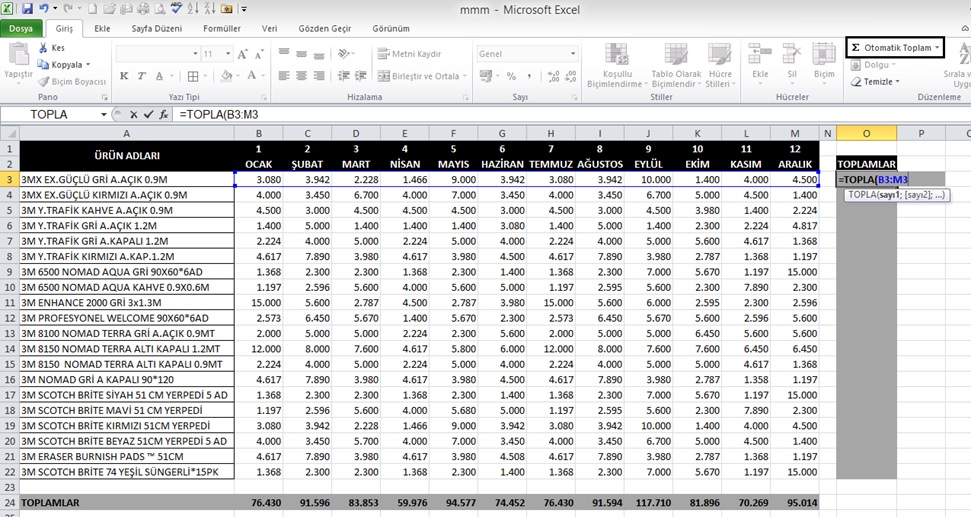Create a new blank workbook icon
This screenshot has height=517, width=971.
(x=92, y=9)
